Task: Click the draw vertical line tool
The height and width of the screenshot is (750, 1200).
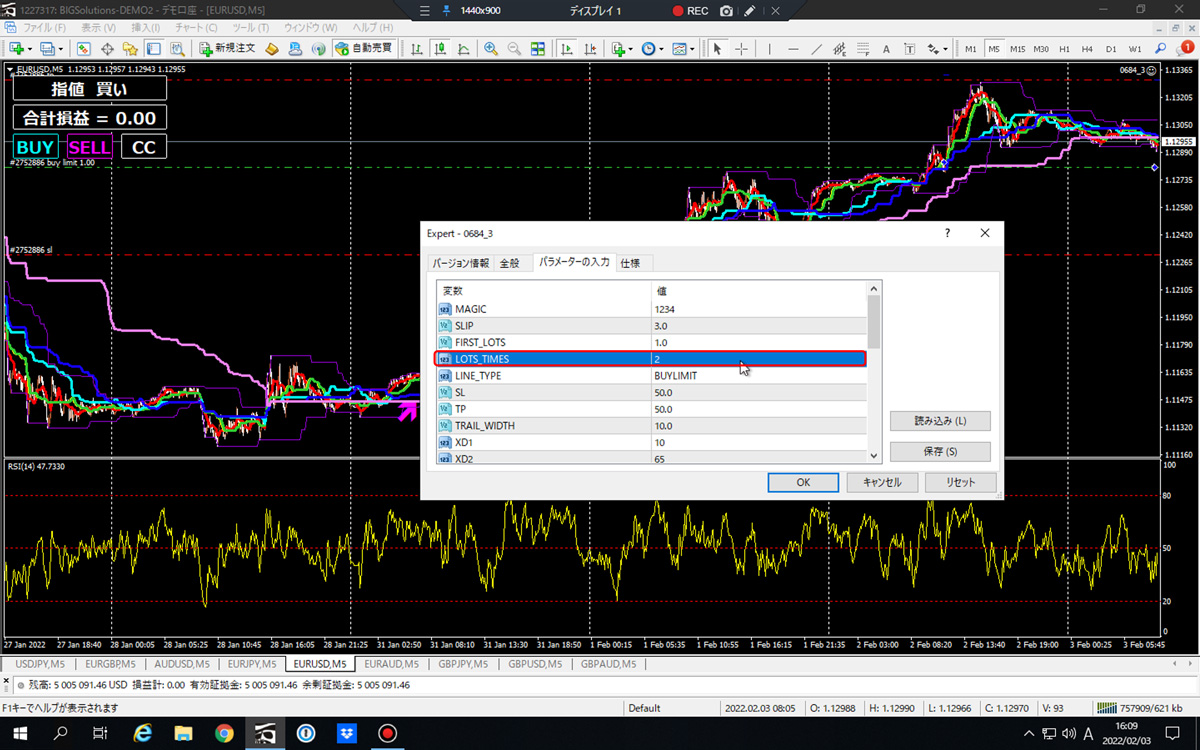Action: [769, 48]
